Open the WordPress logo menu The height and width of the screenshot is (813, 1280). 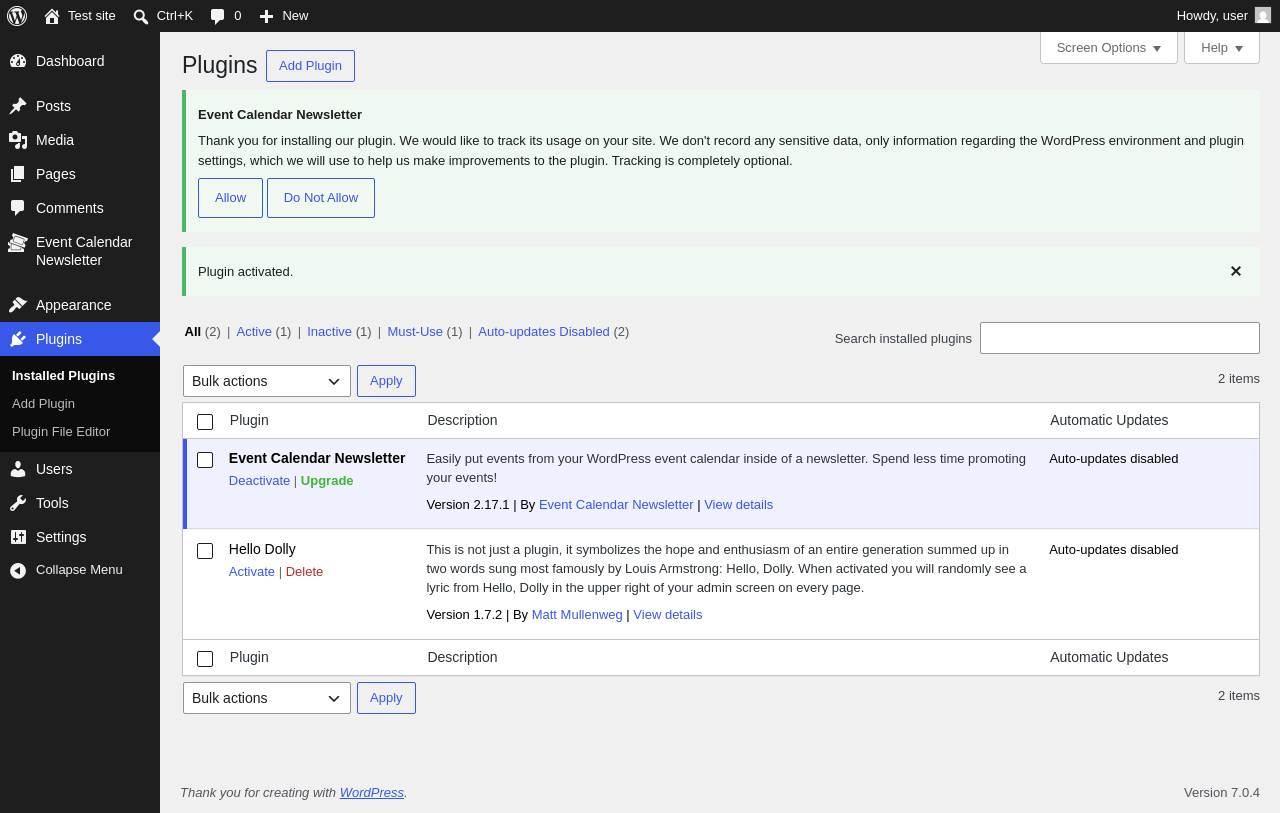tap(17, 16)
